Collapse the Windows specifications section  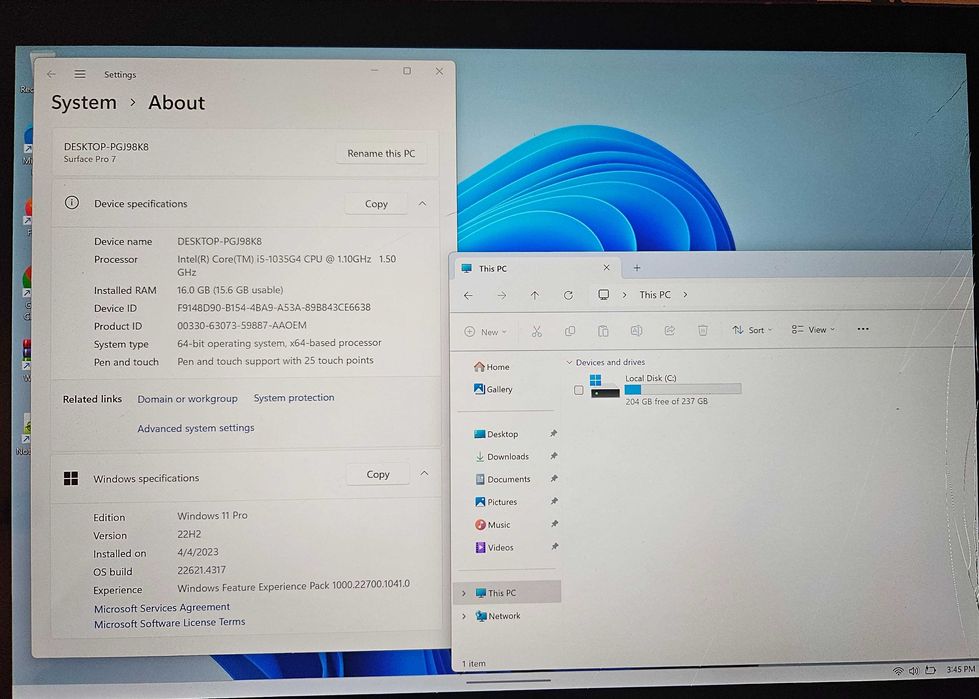click(x=424, y=474)
